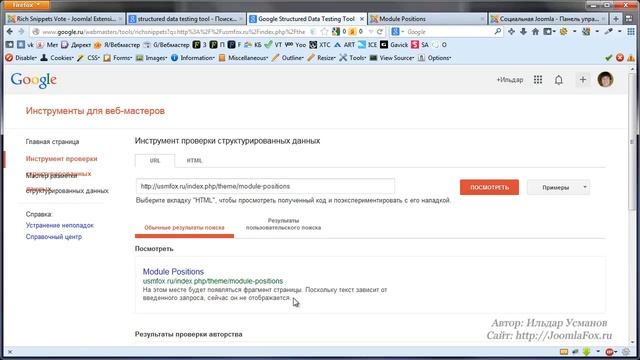Open Справочный центр help link

pyautogui.click(x=53, y=237)
